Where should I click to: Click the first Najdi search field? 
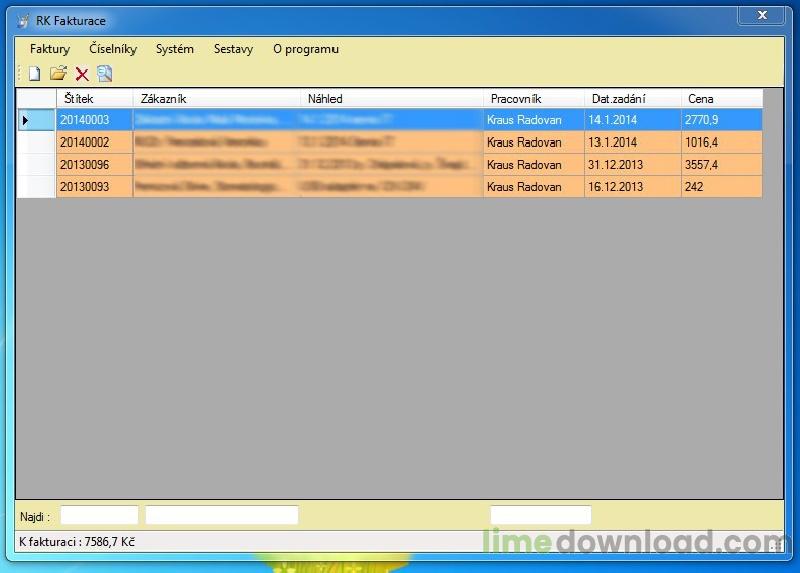pos(99,515)
